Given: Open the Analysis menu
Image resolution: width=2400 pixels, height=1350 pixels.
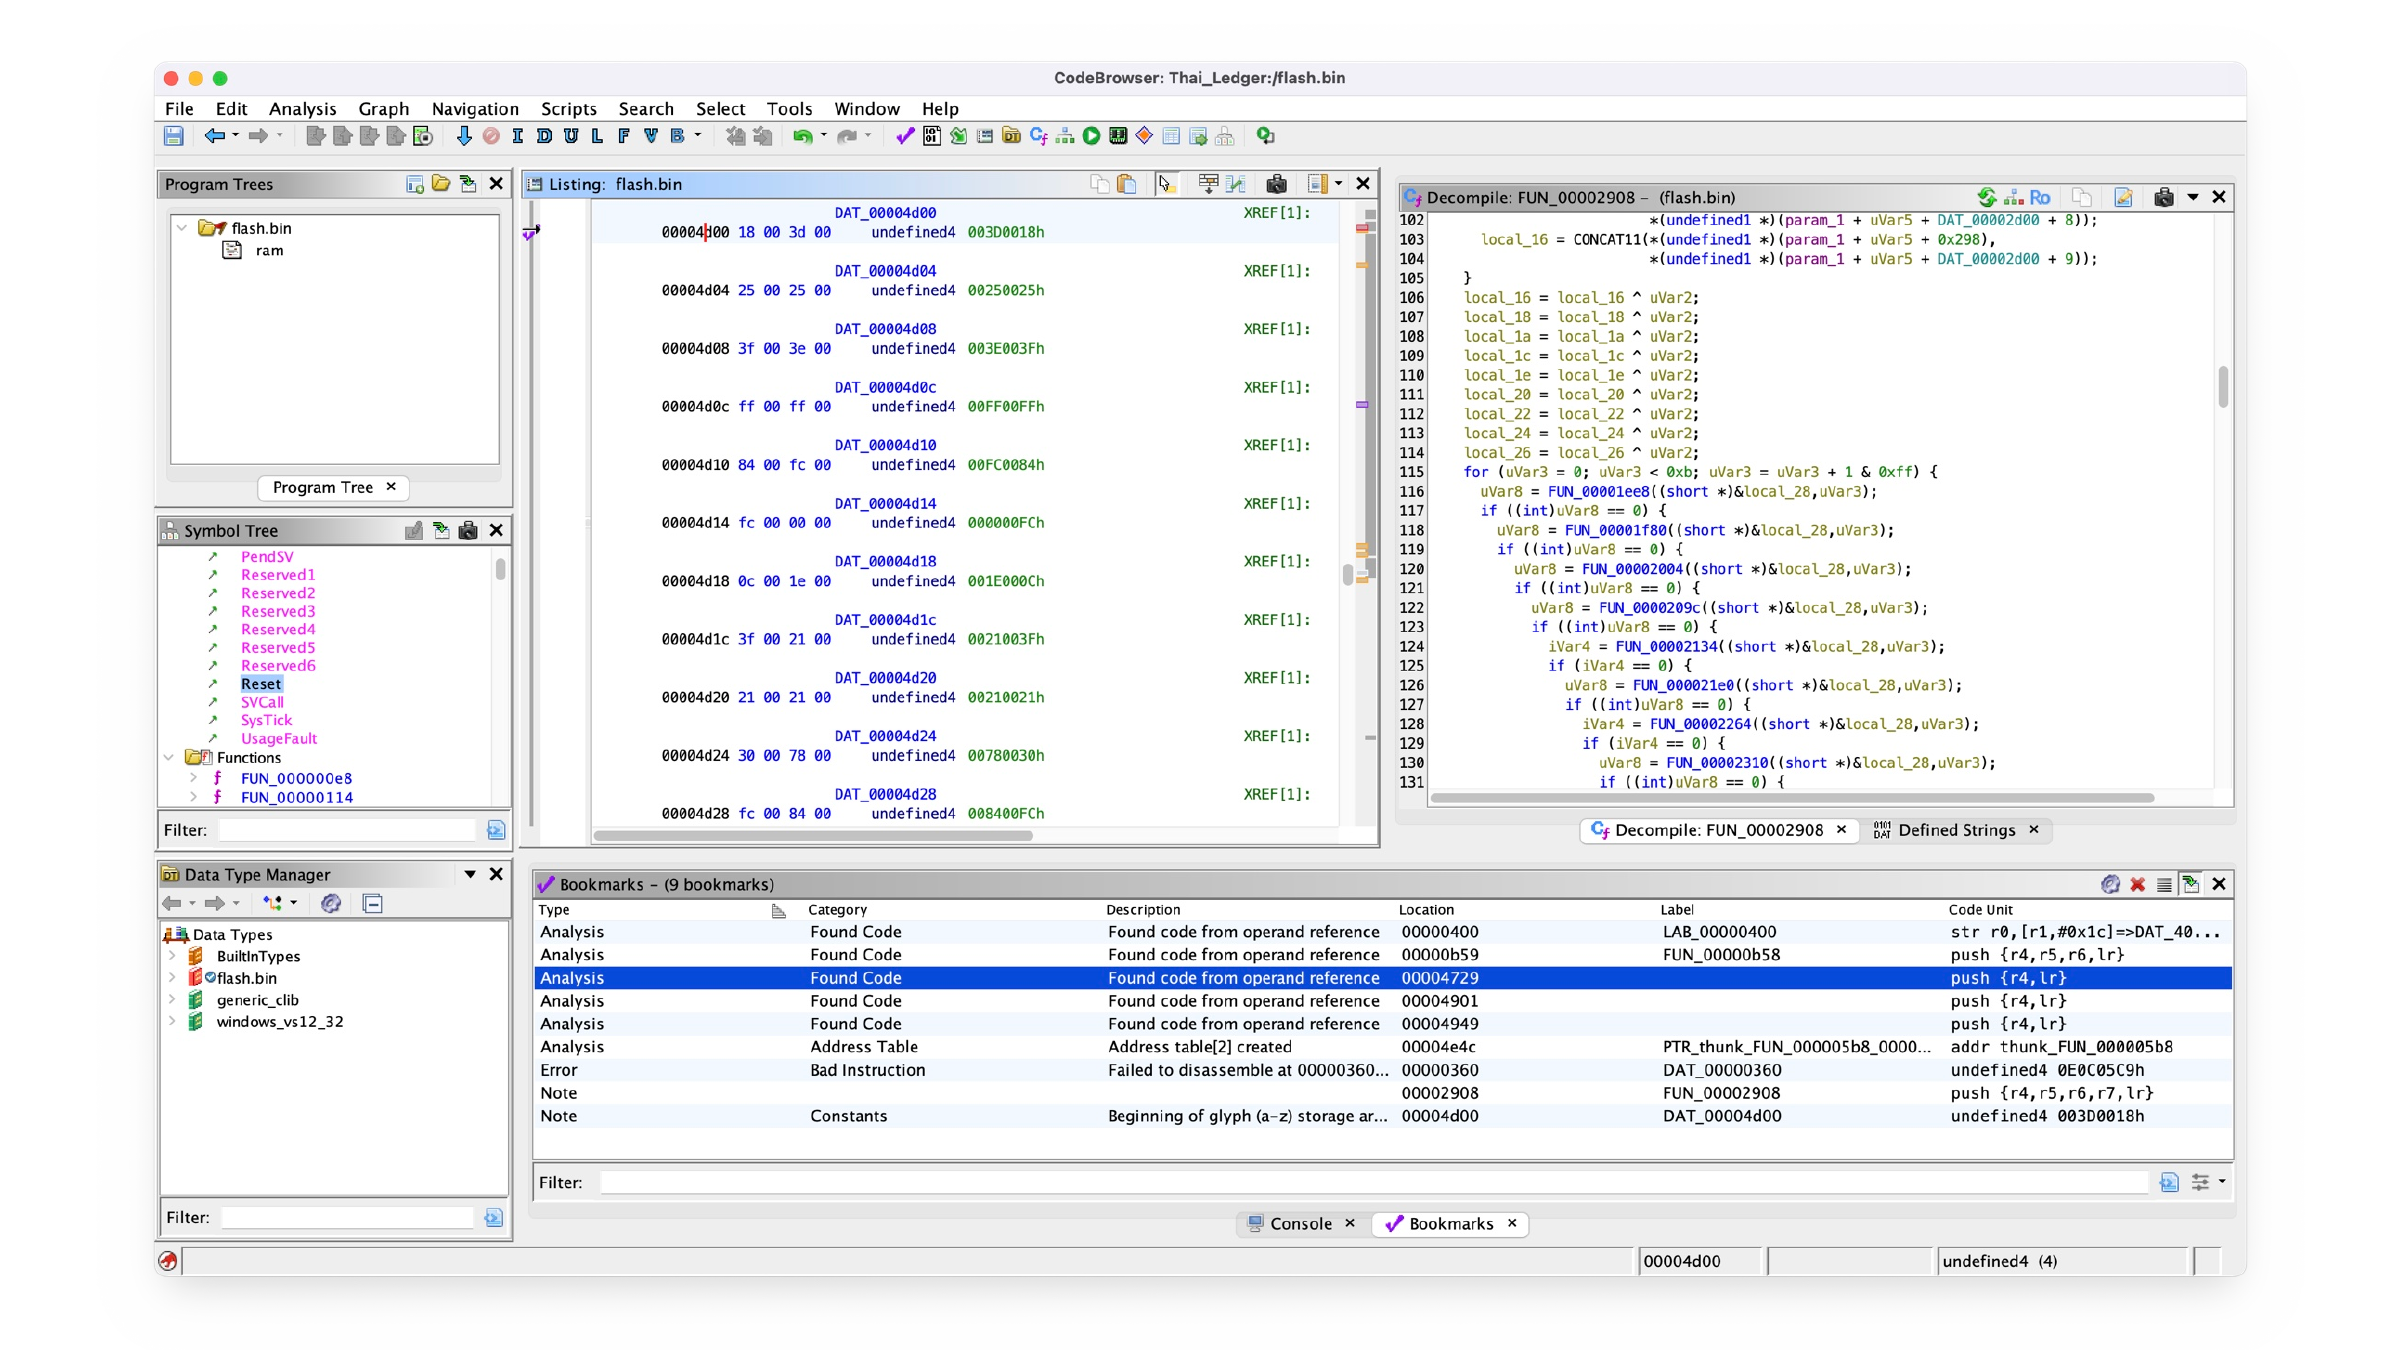Looking at the screenshot, I should pos(302,108).
